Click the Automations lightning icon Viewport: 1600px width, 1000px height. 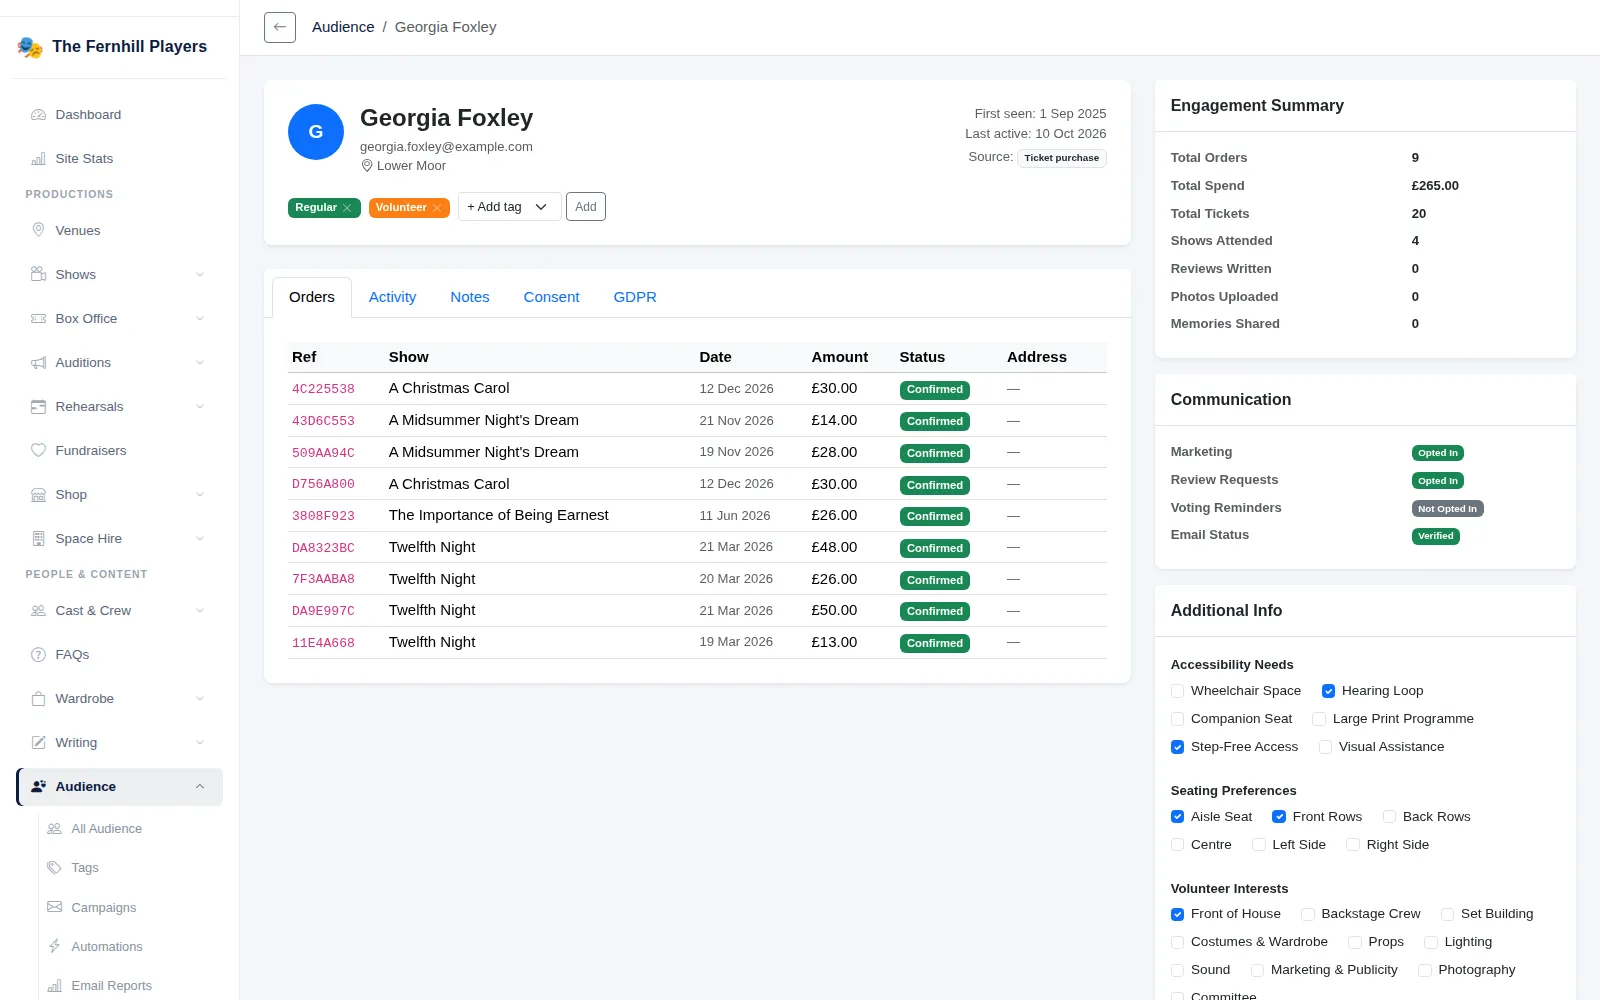pos(54,947)
